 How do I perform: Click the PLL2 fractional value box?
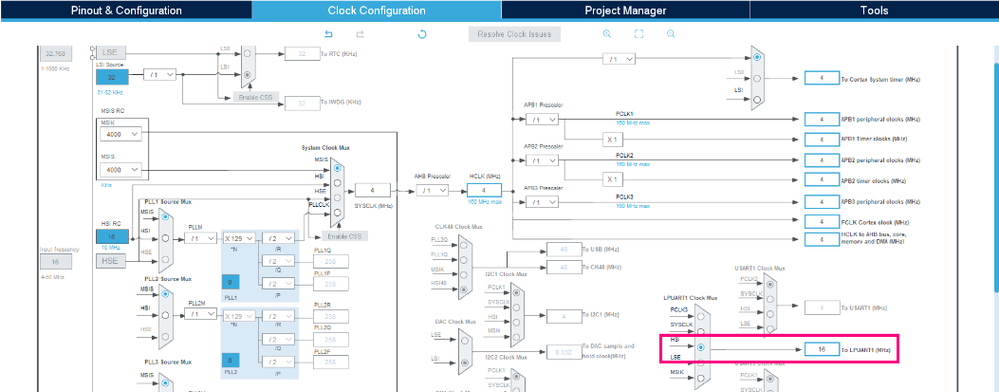tap(230, 361)
